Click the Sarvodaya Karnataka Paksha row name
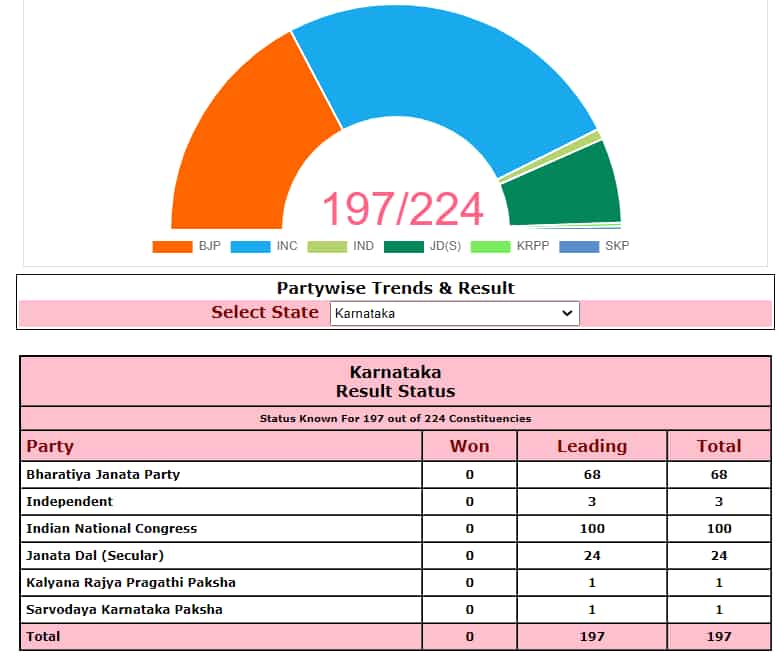The width and height of the screenshot is (777, 653). (x=124, y=609)
